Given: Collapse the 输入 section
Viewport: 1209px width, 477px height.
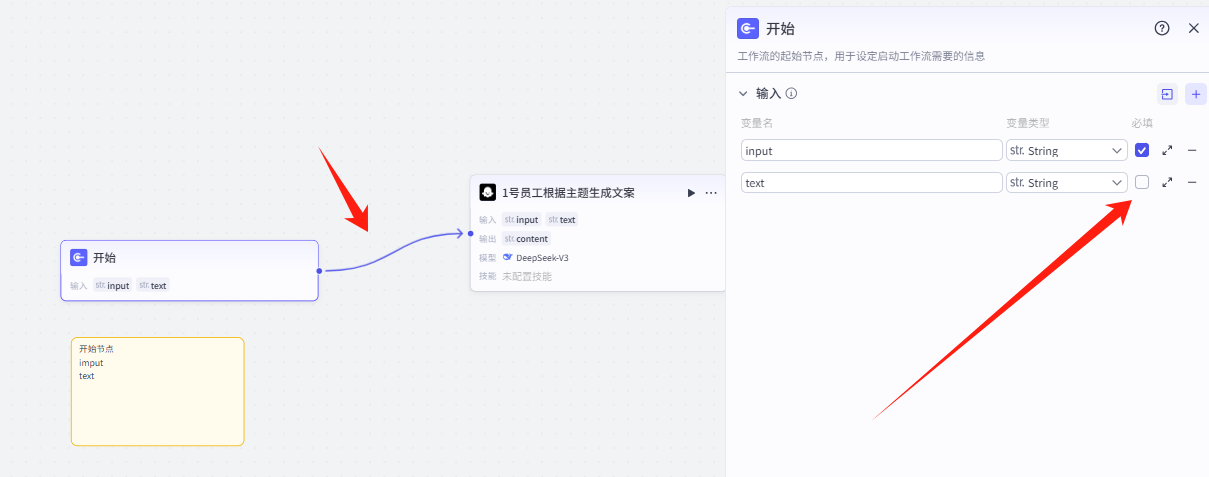Looking at the screenshot, I should pyautogui.click(x=743, y=94).
